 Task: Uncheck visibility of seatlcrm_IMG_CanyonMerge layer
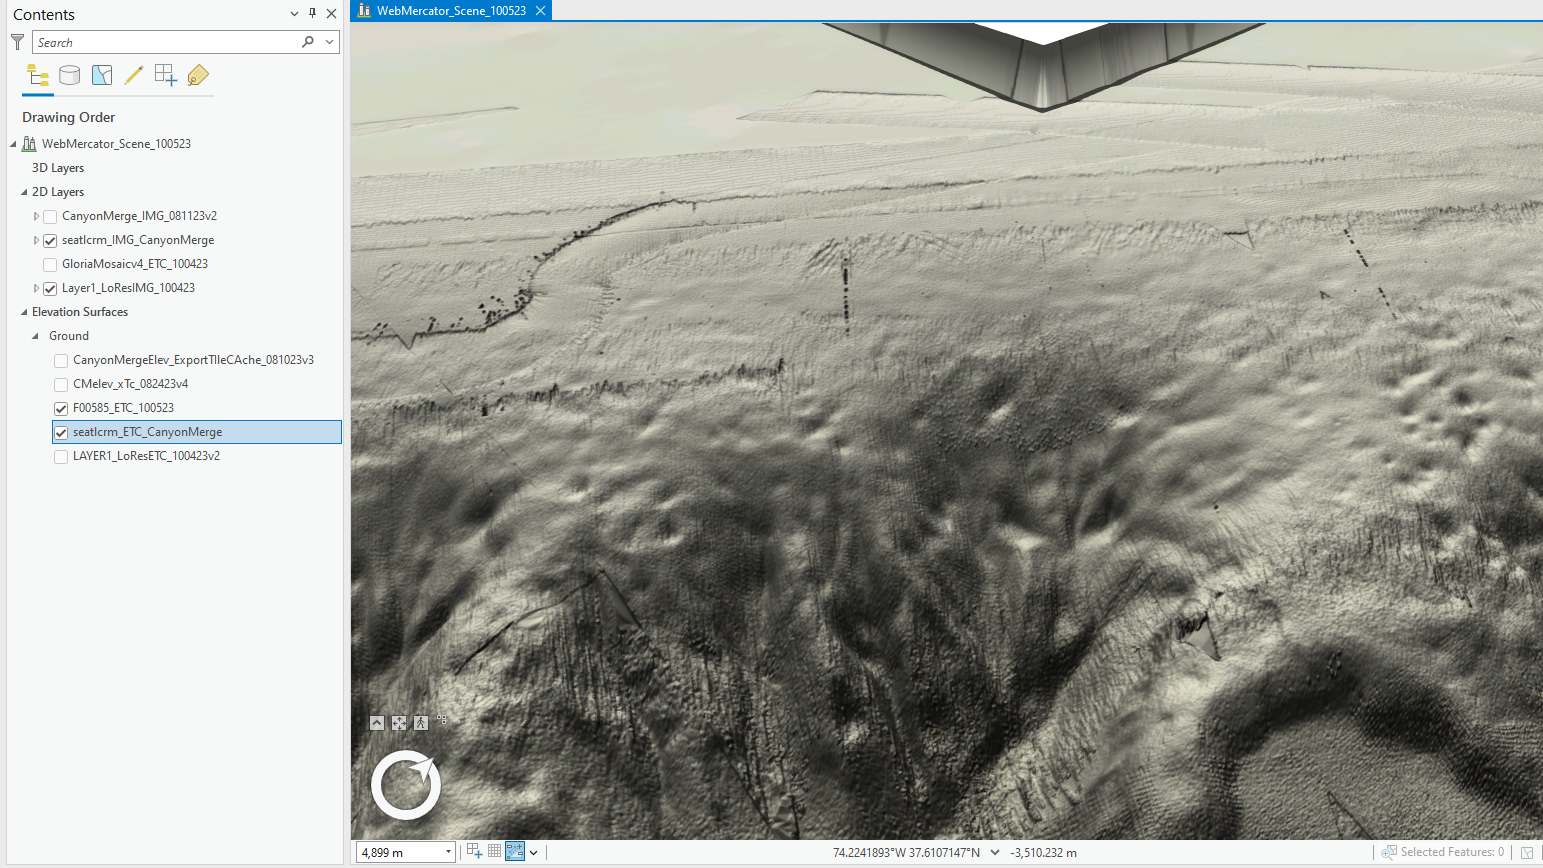[x=49, y=240]
